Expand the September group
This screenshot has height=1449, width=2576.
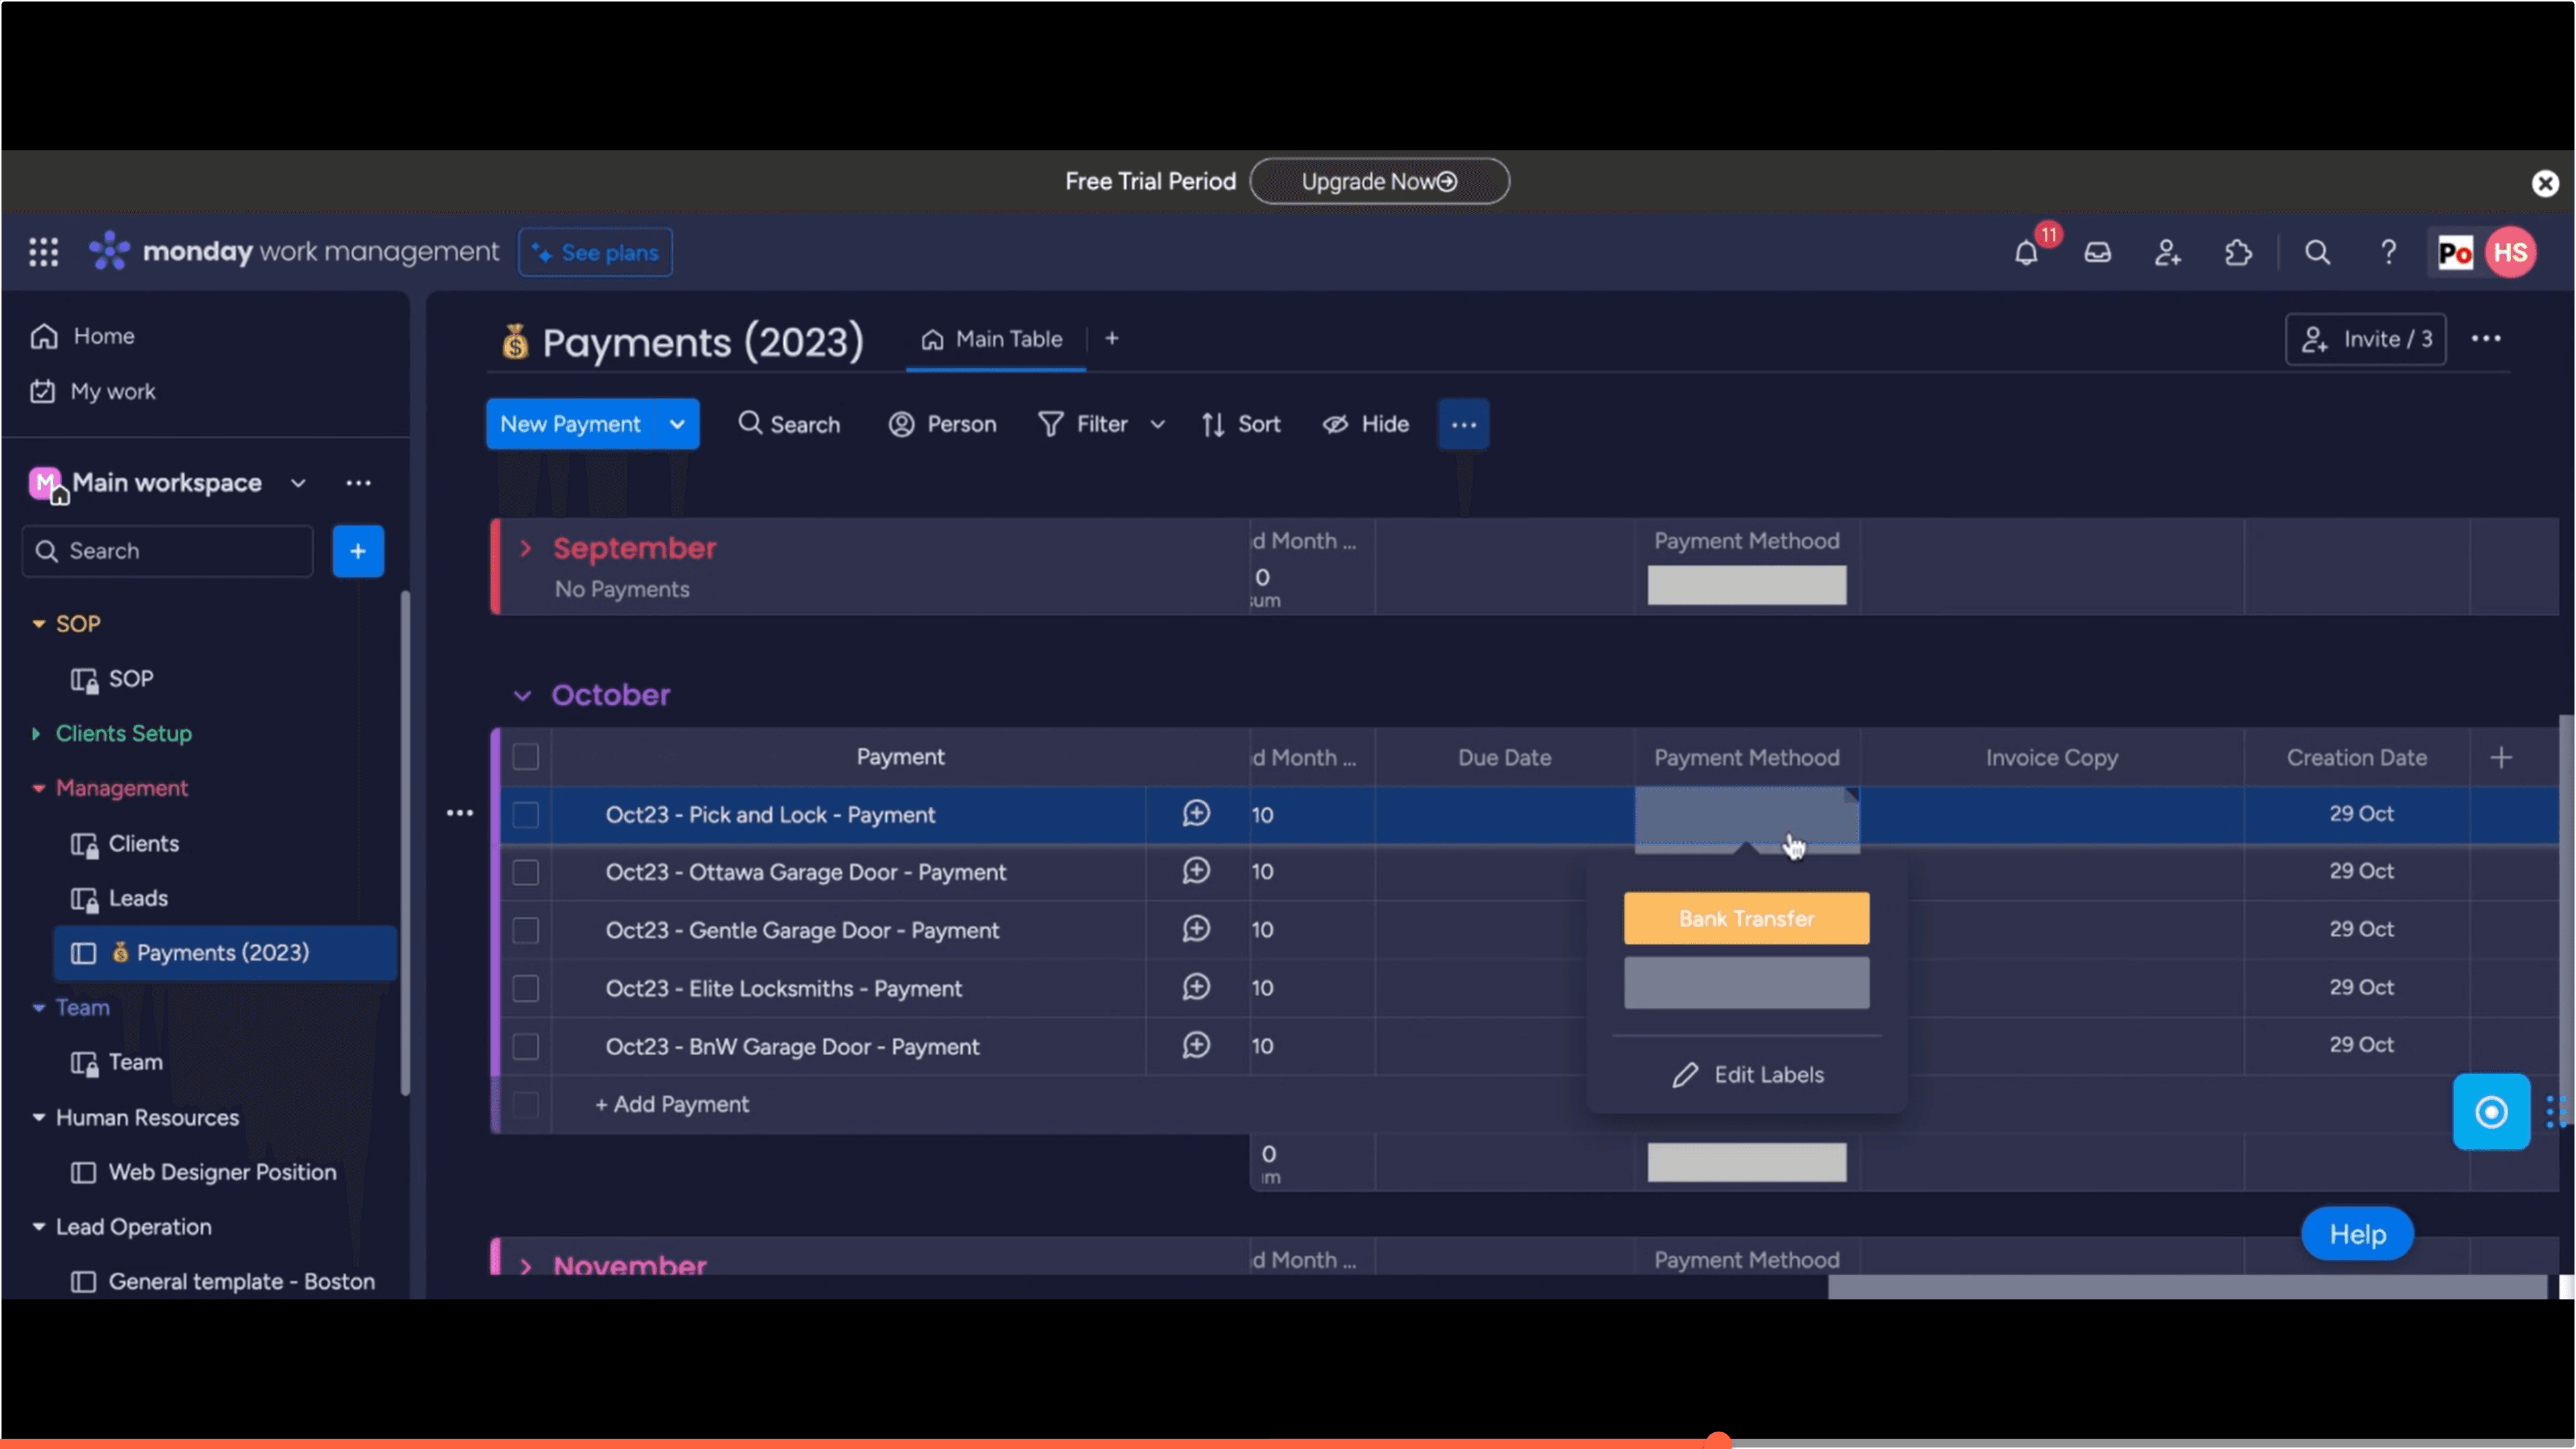pos(526,548)
